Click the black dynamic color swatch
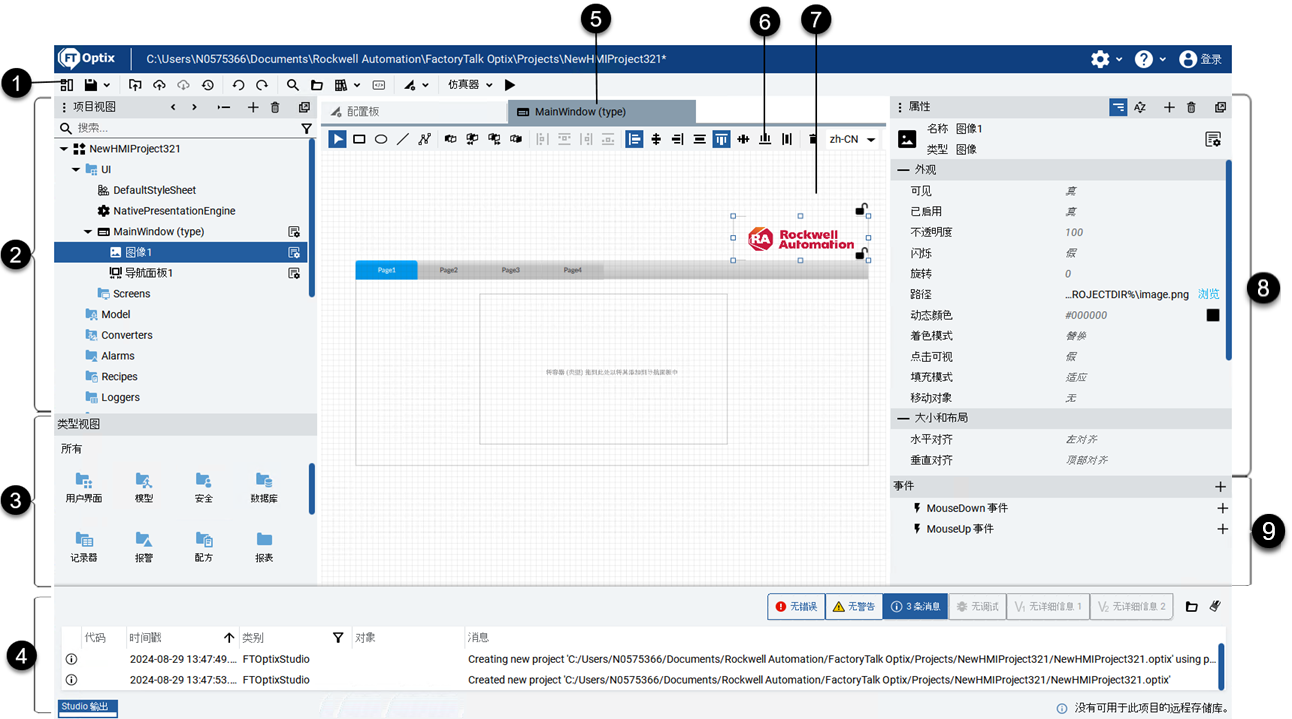Screen dimensions: 1292x719 click(1212, 315)
